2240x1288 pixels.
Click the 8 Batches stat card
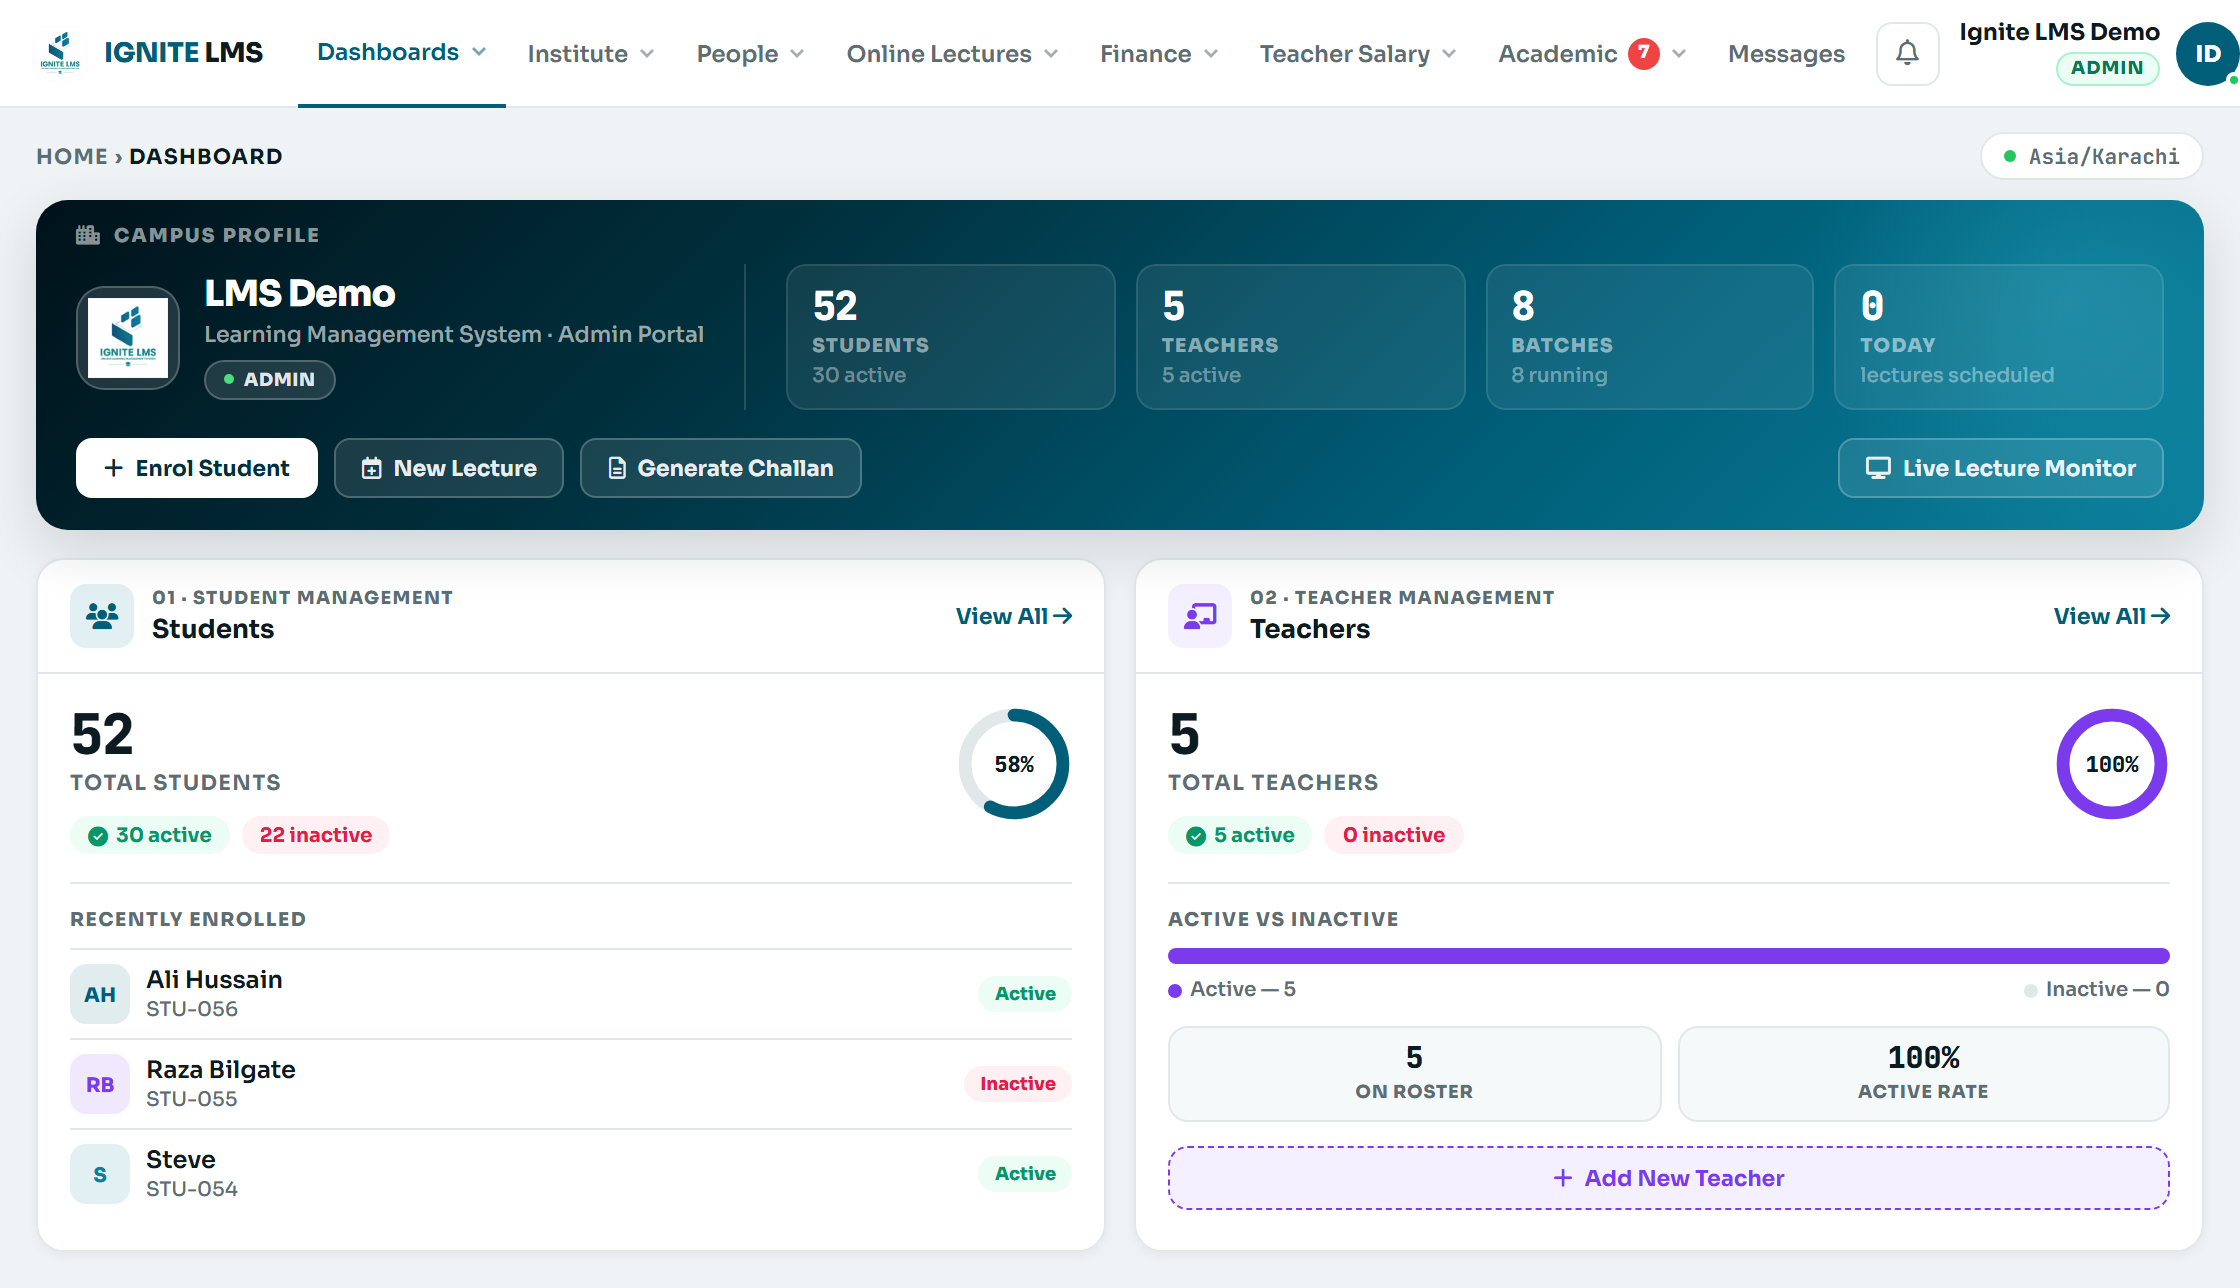click(1650, 337)
